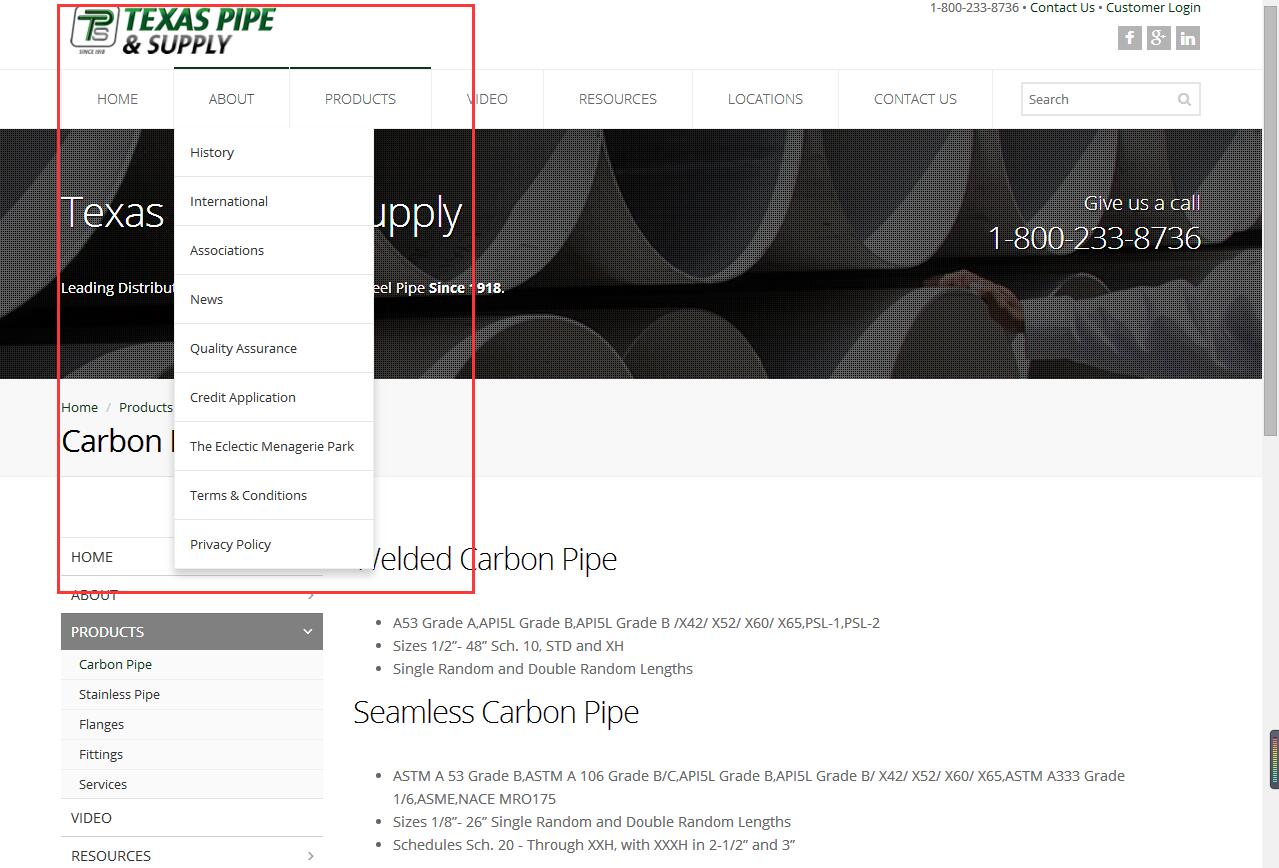Click the page's vertical scrollbar thumb
The height and width of the screenshot is (868, 1279).
tap(1270, 220)
